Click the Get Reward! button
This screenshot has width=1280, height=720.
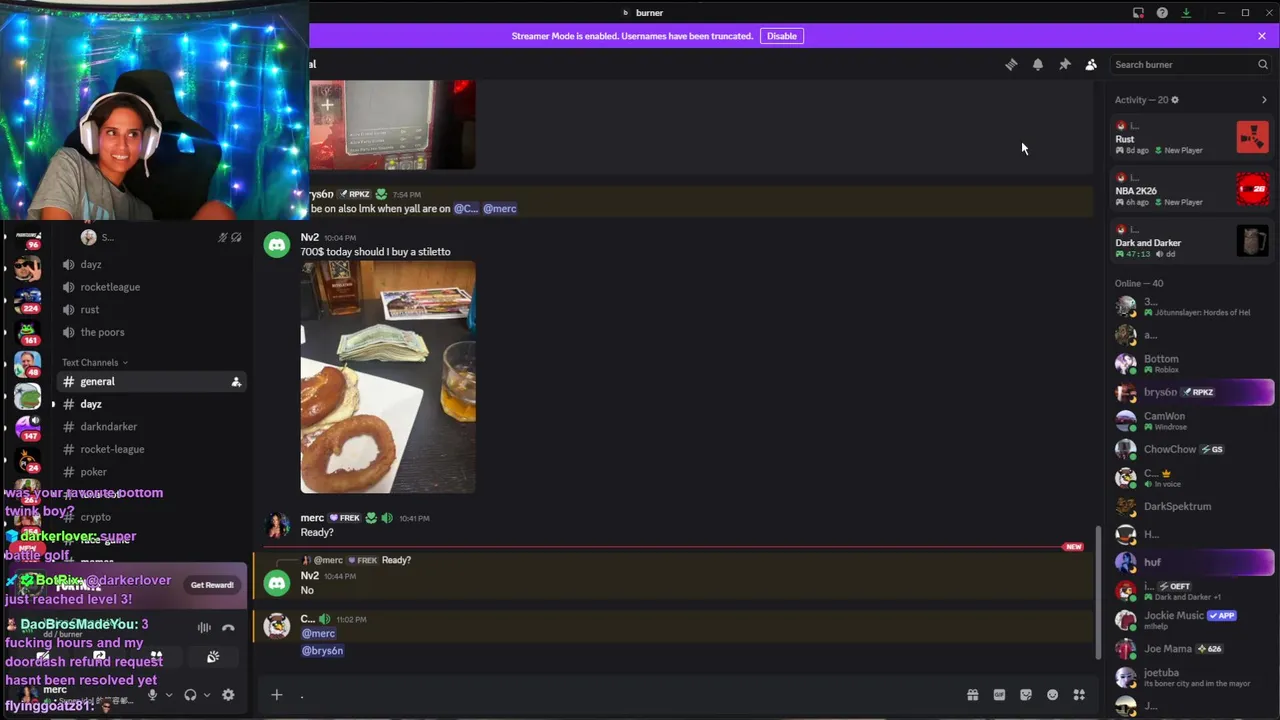tap(212, 585)
